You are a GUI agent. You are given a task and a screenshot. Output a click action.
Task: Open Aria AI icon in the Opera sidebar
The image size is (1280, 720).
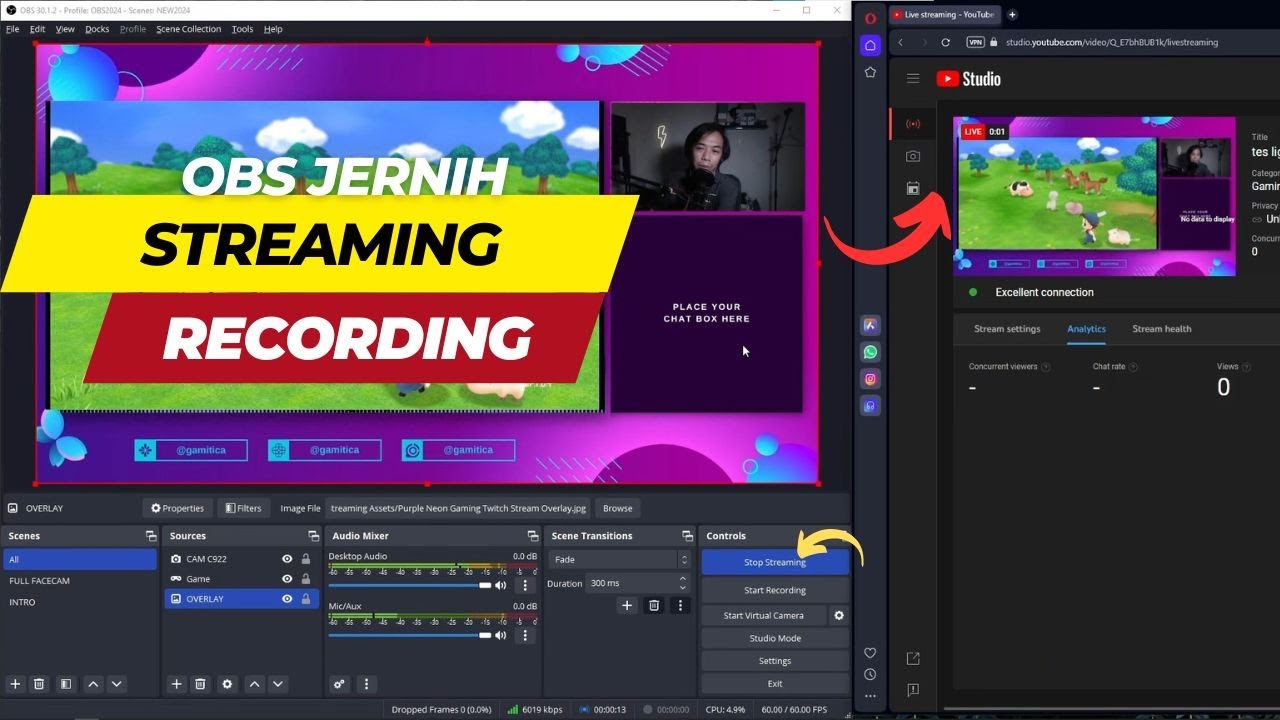point(870,325)
